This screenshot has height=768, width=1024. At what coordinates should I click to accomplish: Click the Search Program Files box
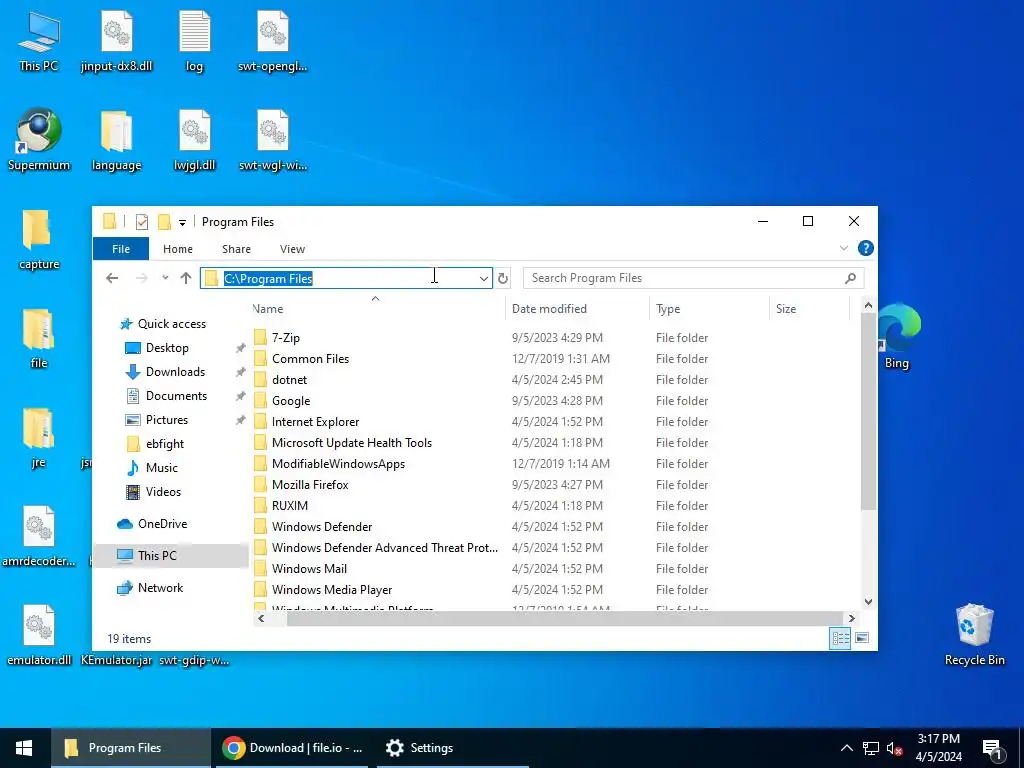[x=693, y=278]
